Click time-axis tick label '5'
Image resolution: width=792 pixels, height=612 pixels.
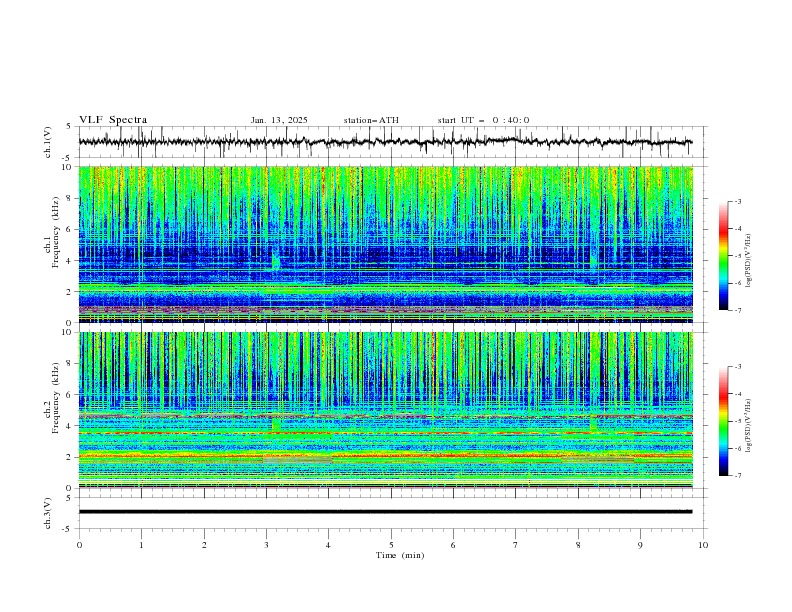pos(391,545)
